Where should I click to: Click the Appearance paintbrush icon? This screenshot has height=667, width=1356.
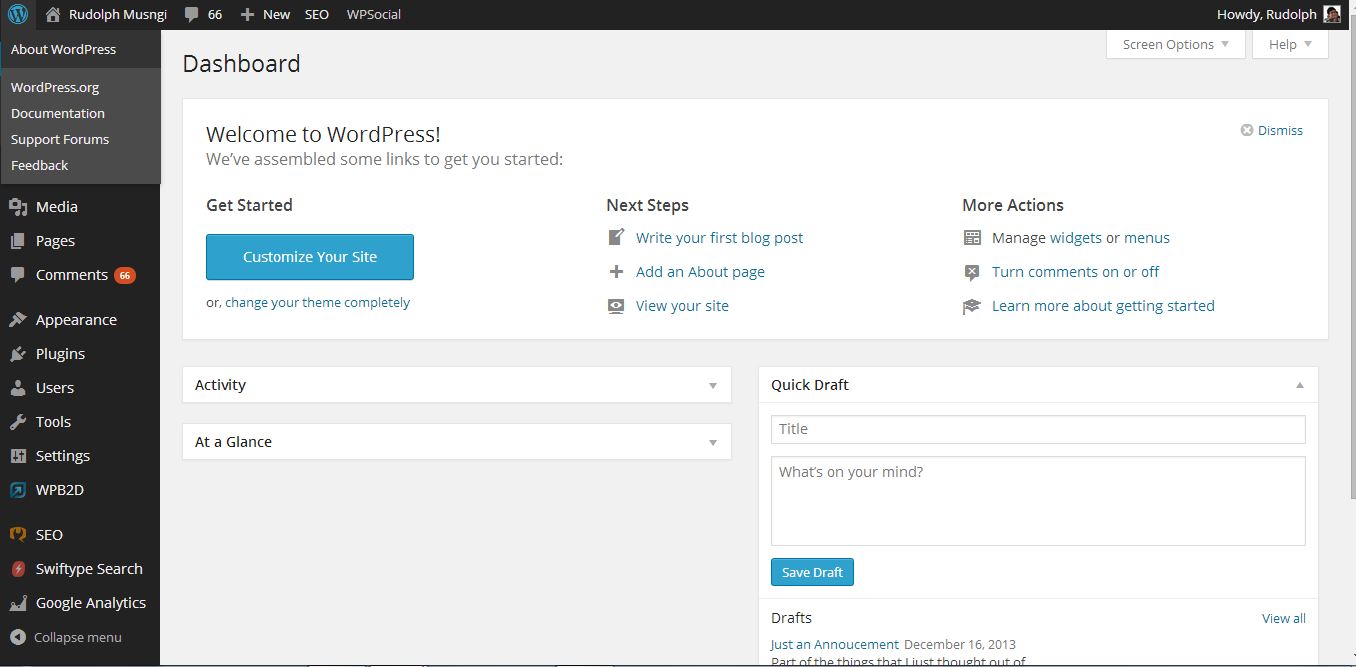[x=18, y=320]
